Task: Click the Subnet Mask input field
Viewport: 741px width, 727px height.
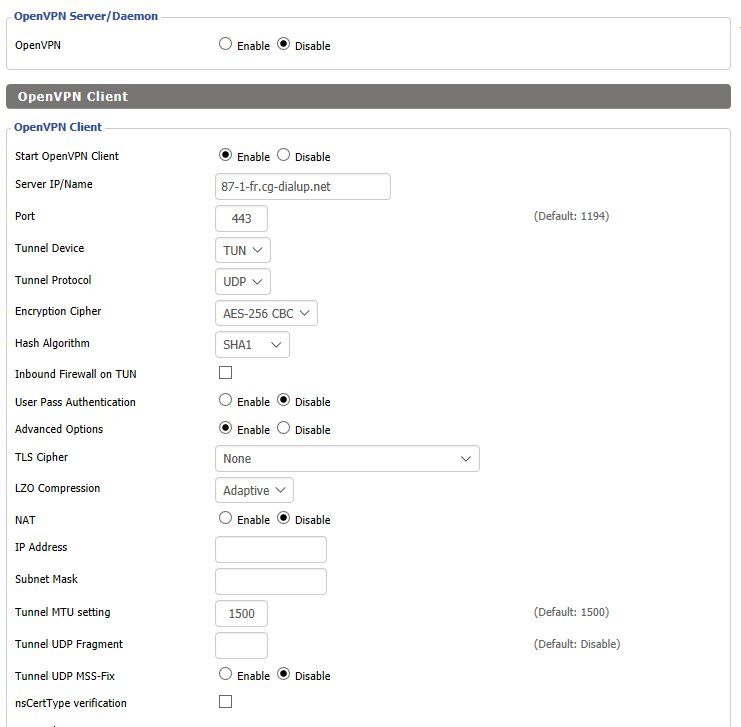Action: tap(271, 581)
